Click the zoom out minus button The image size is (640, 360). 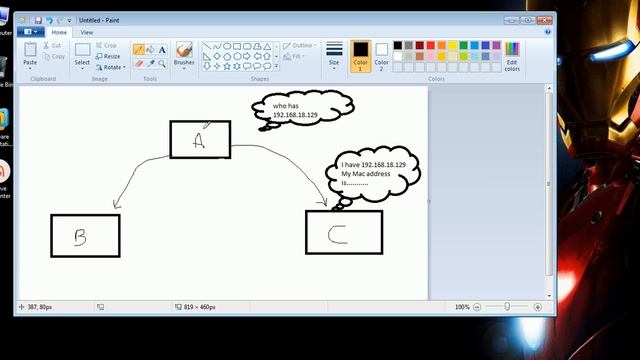pos(477,307)
